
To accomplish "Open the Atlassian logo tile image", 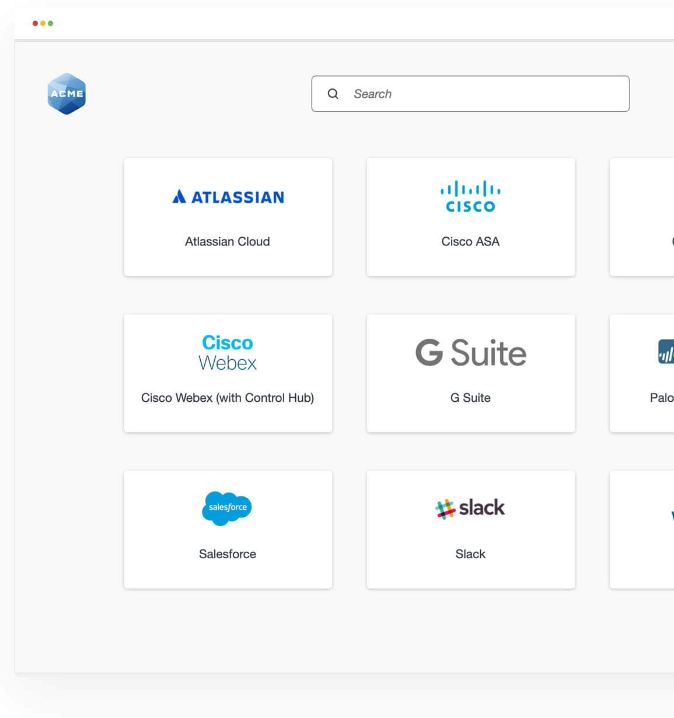I will (x=228, y=197).
